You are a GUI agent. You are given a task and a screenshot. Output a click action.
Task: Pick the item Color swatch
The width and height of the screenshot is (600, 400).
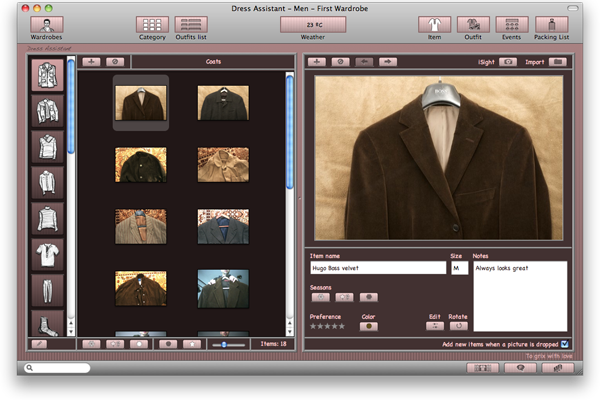click(368, 326)
